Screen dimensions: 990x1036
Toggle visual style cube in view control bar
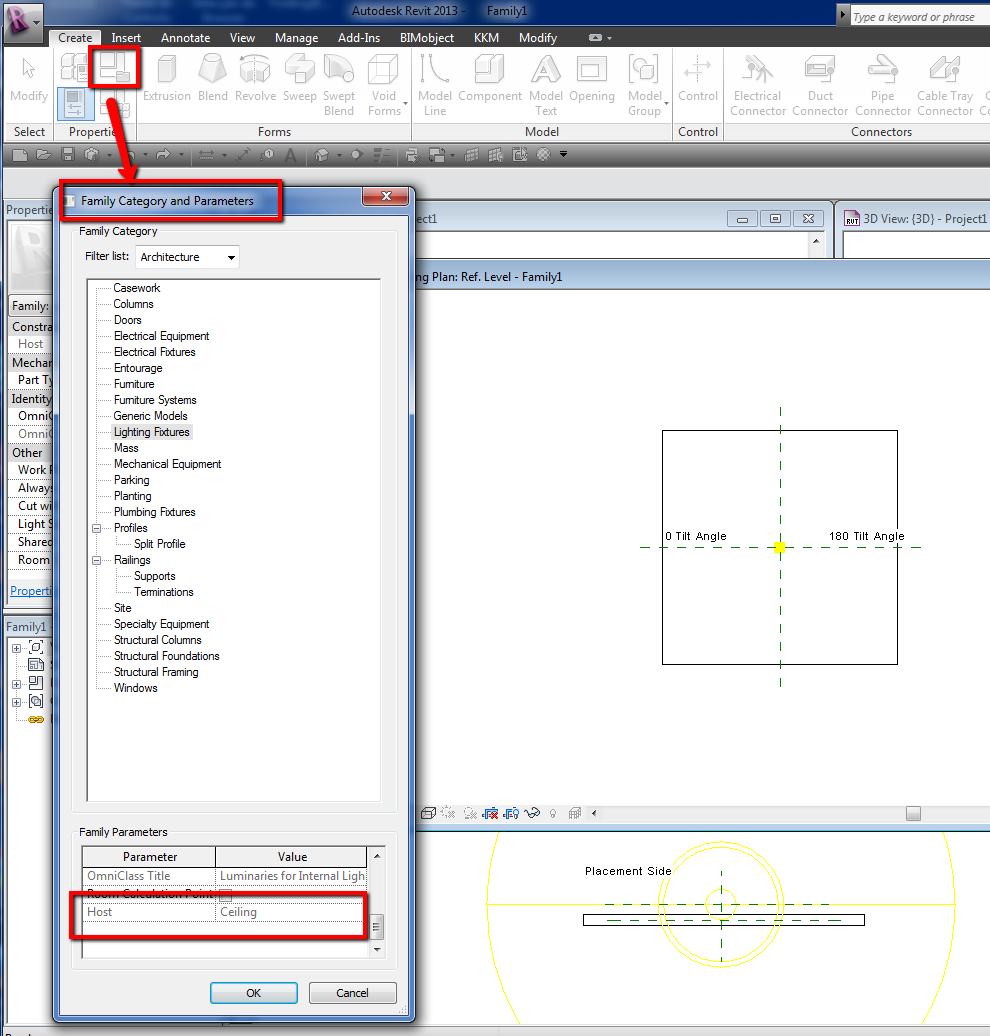click(x=428, y=813)
